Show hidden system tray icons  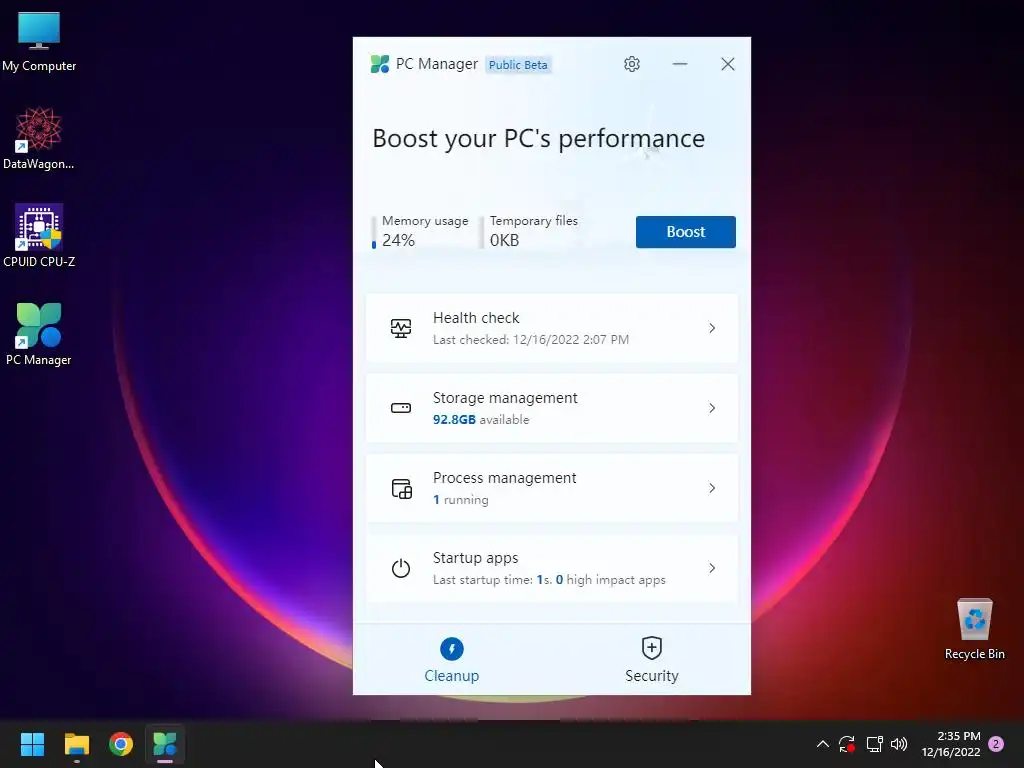pyautogui.click(x=823, y=744)
